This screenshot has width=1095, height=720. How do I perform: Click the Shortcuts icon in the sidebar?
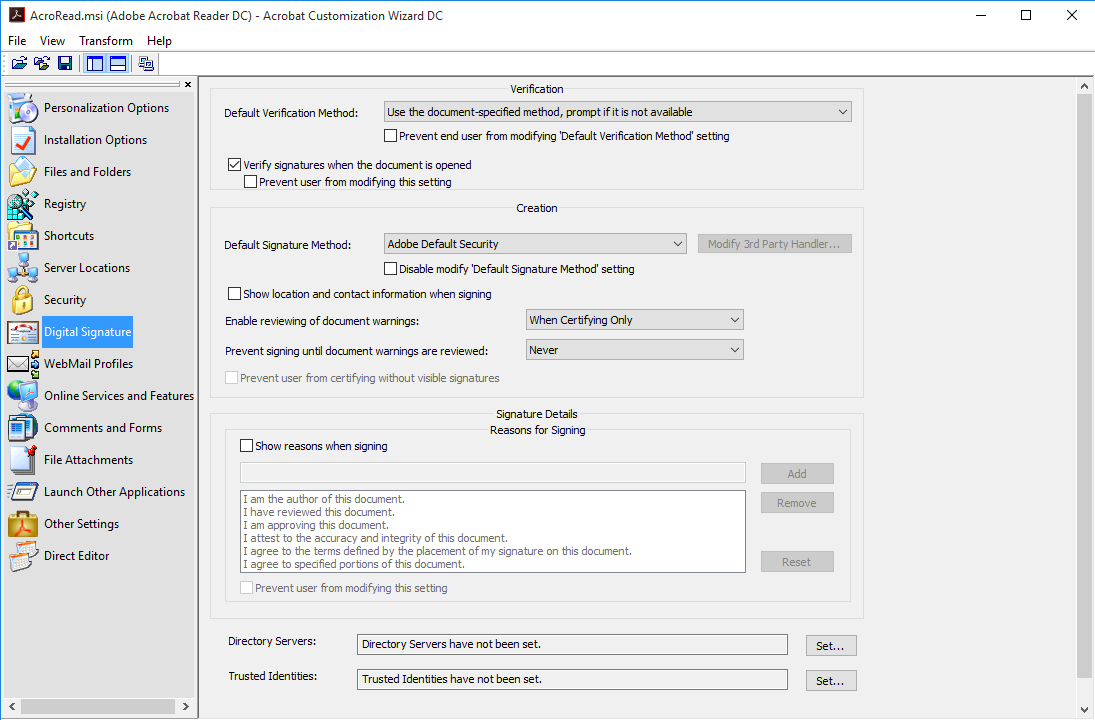(x=22, y=236)
